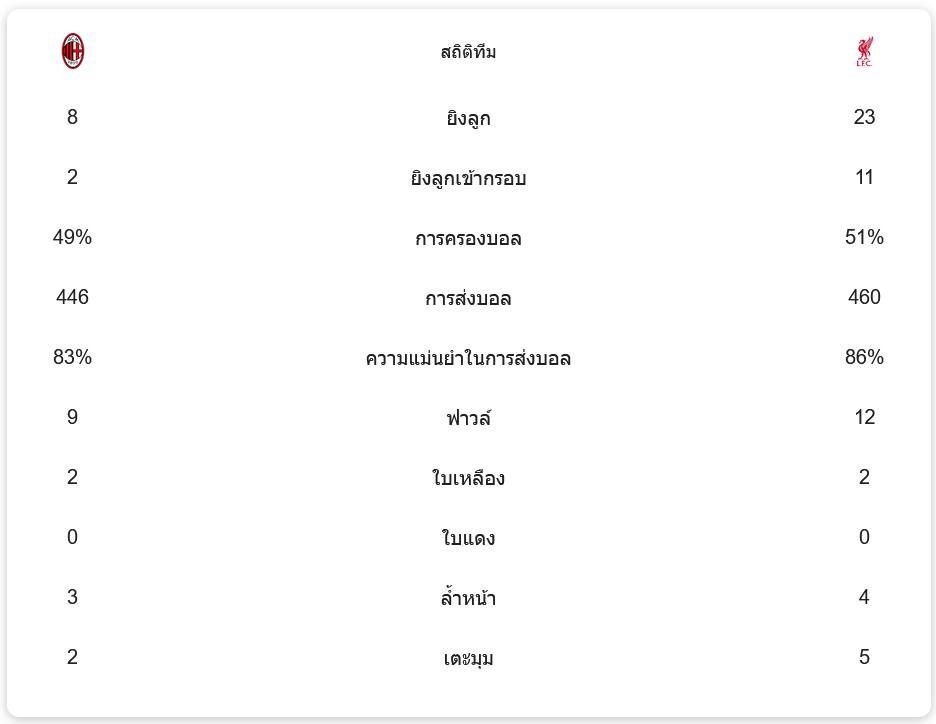Select the ยิงลูกเข้ากรอบ row label
This screenshot has width=936, height=724.
click(x=468, y=179)
